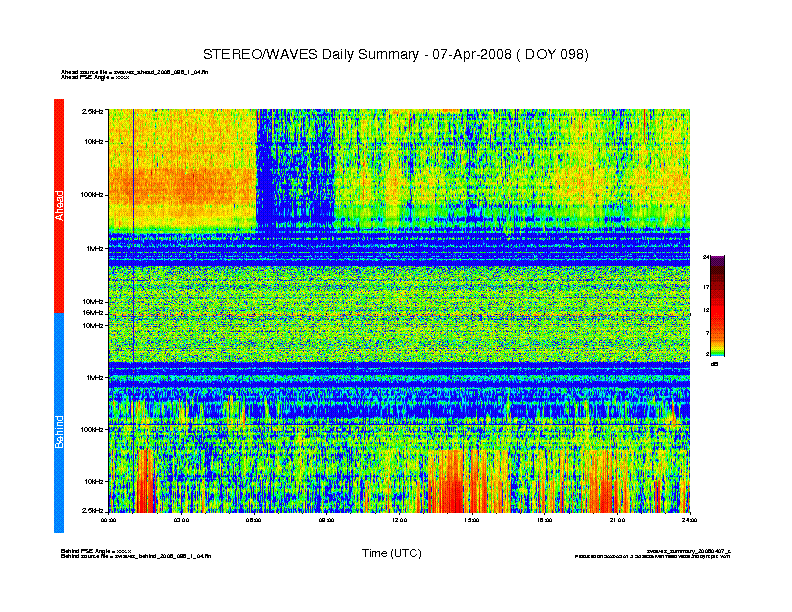
Task: Click the 'Ahead source file' text line
Action: 134,72
